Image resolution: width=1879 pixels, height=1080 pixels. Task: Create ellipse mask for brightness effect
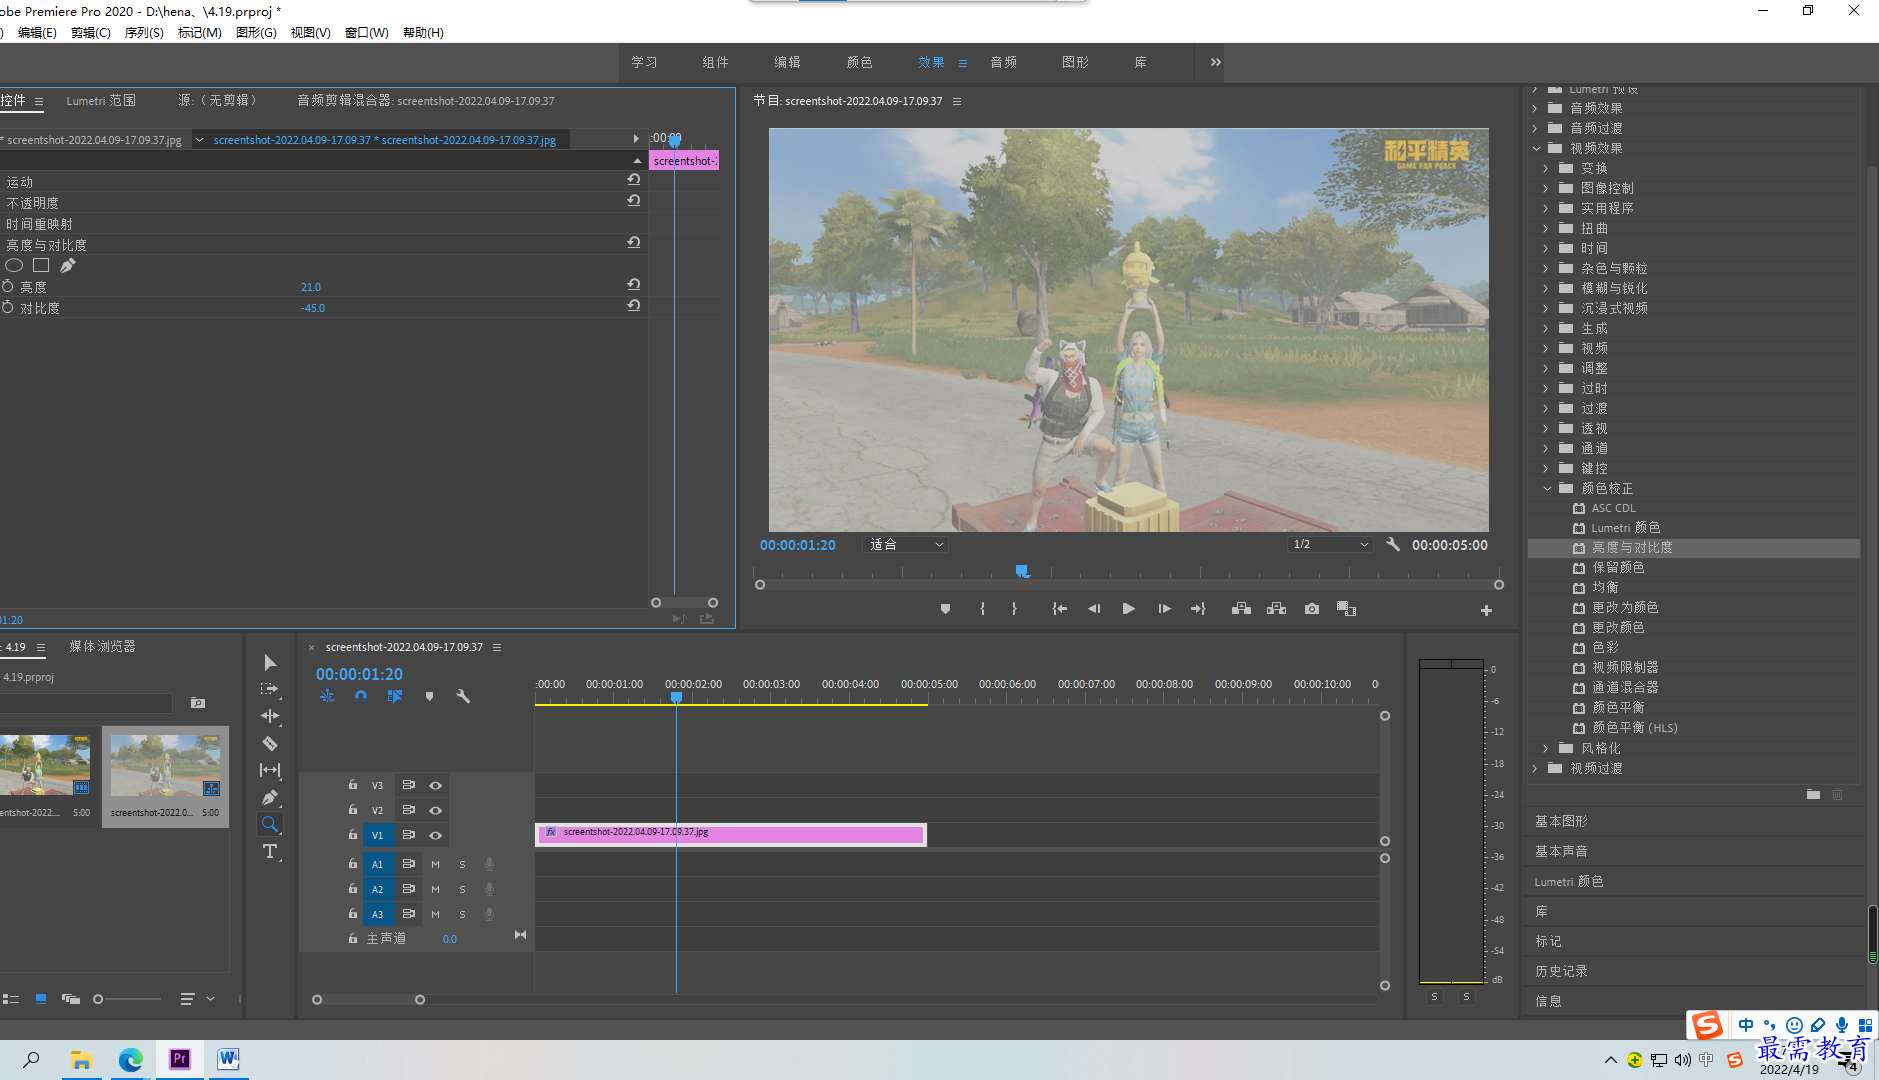click(14, 265)
